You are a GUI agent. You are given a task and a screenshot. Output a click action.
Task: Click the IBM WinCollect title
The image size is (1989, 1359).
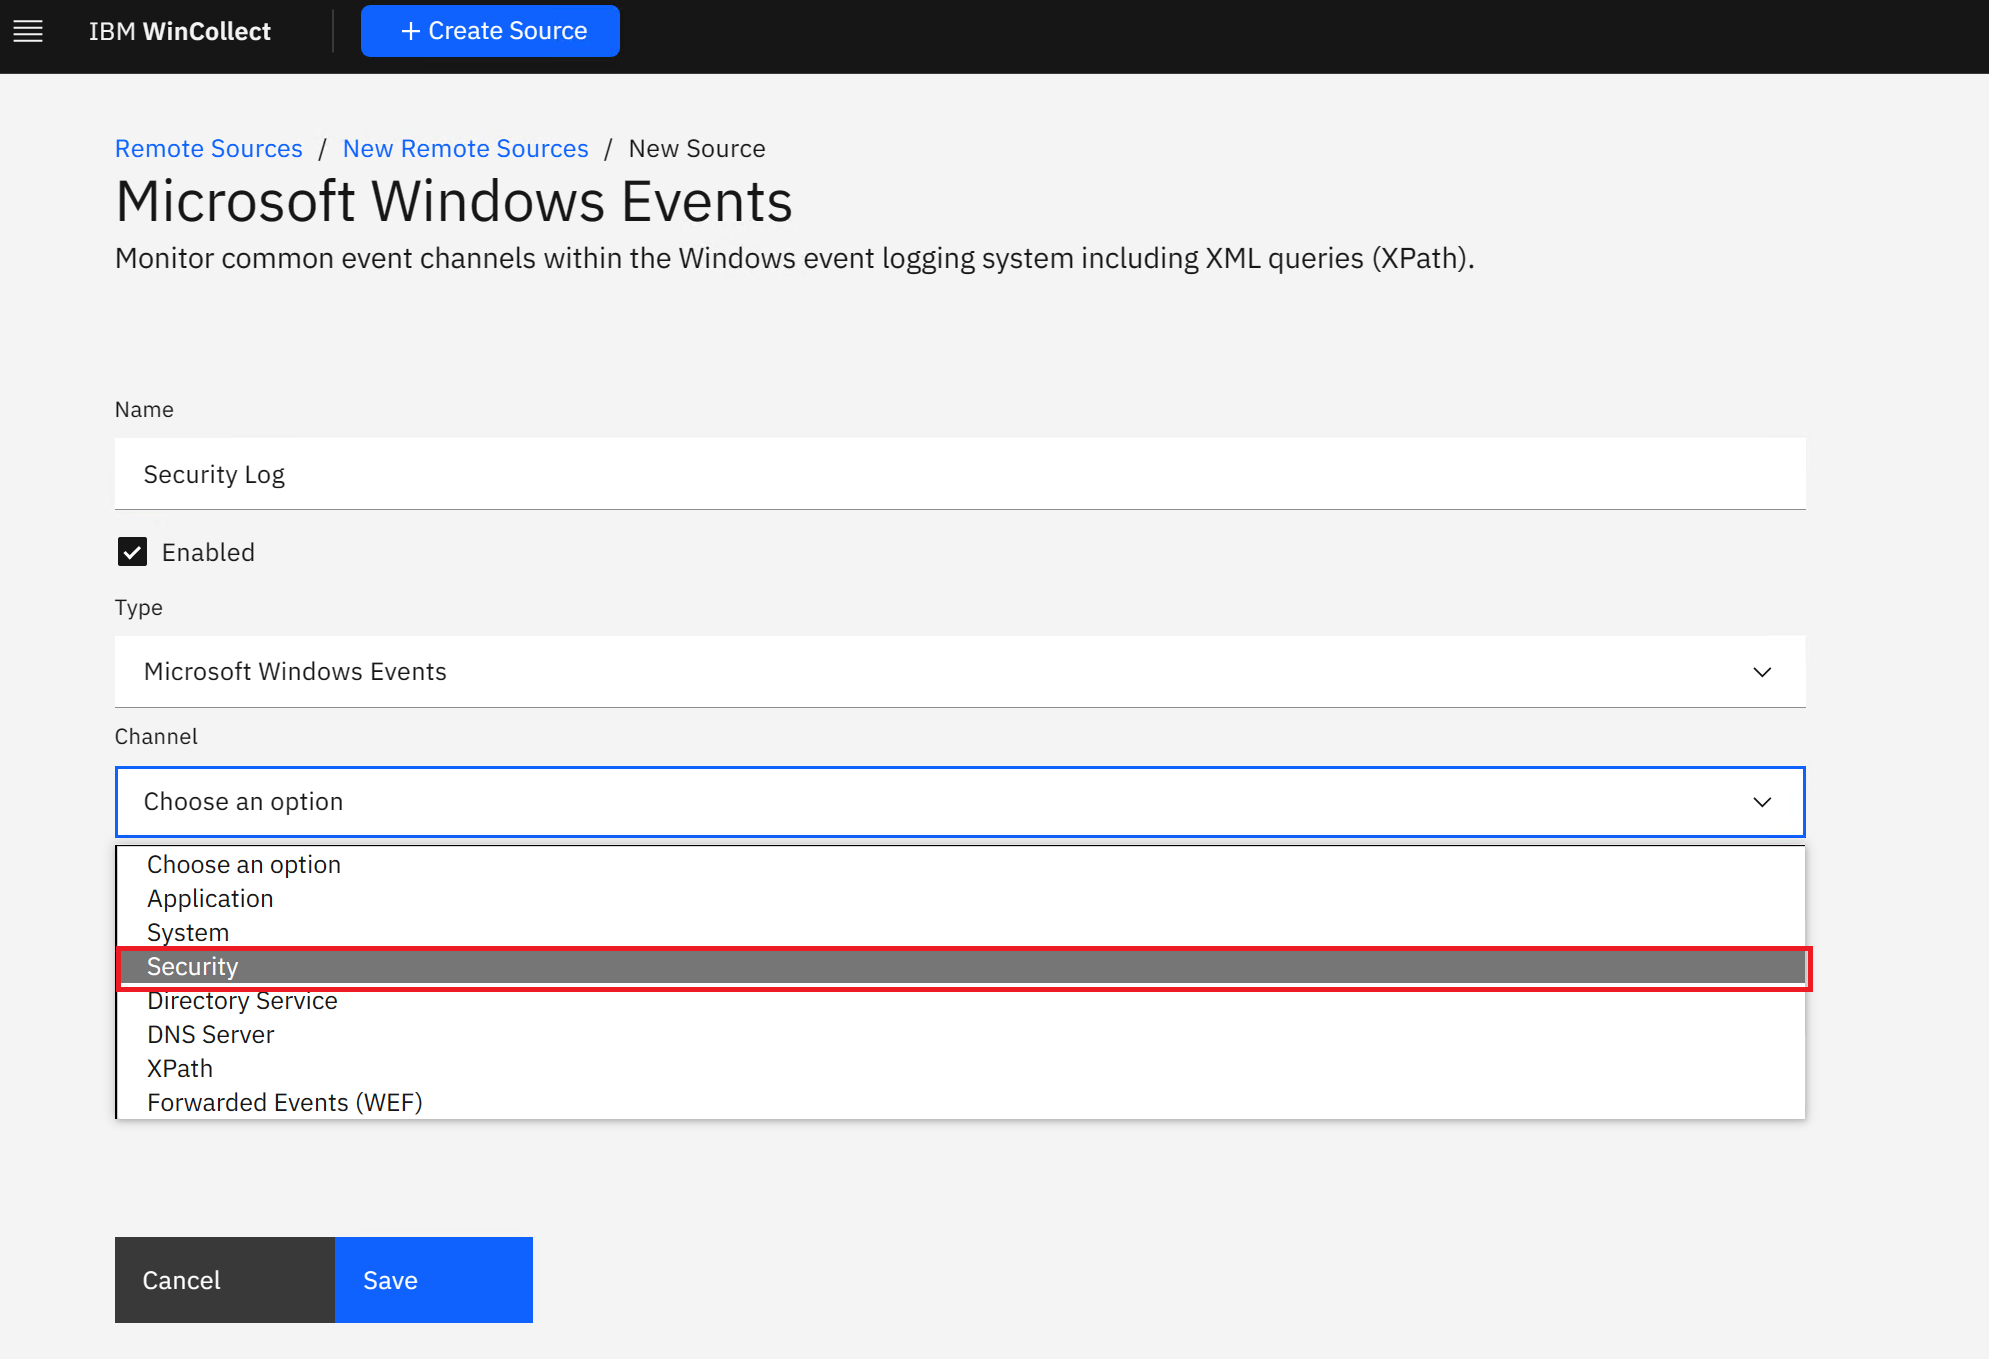[180, 31]
